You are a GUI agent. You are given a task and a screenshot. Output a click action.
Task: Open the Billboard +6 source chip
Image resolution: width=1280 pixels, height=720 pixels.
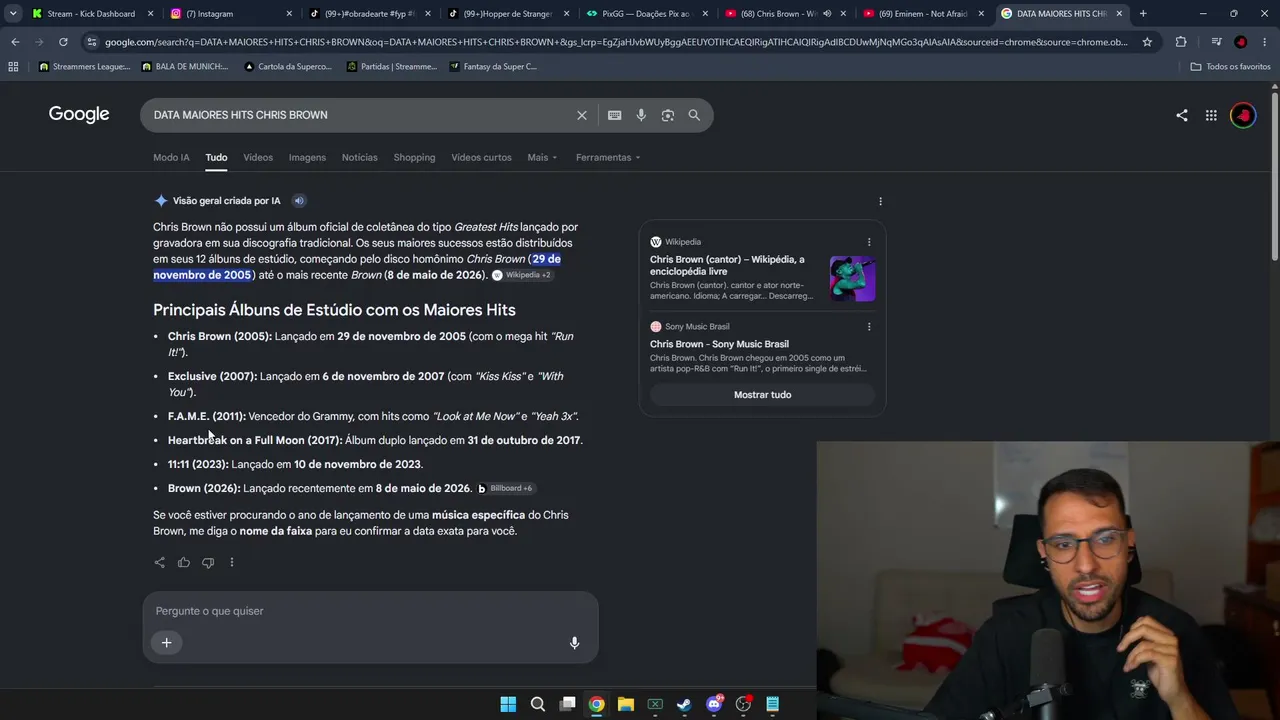(x=506, y=489)
